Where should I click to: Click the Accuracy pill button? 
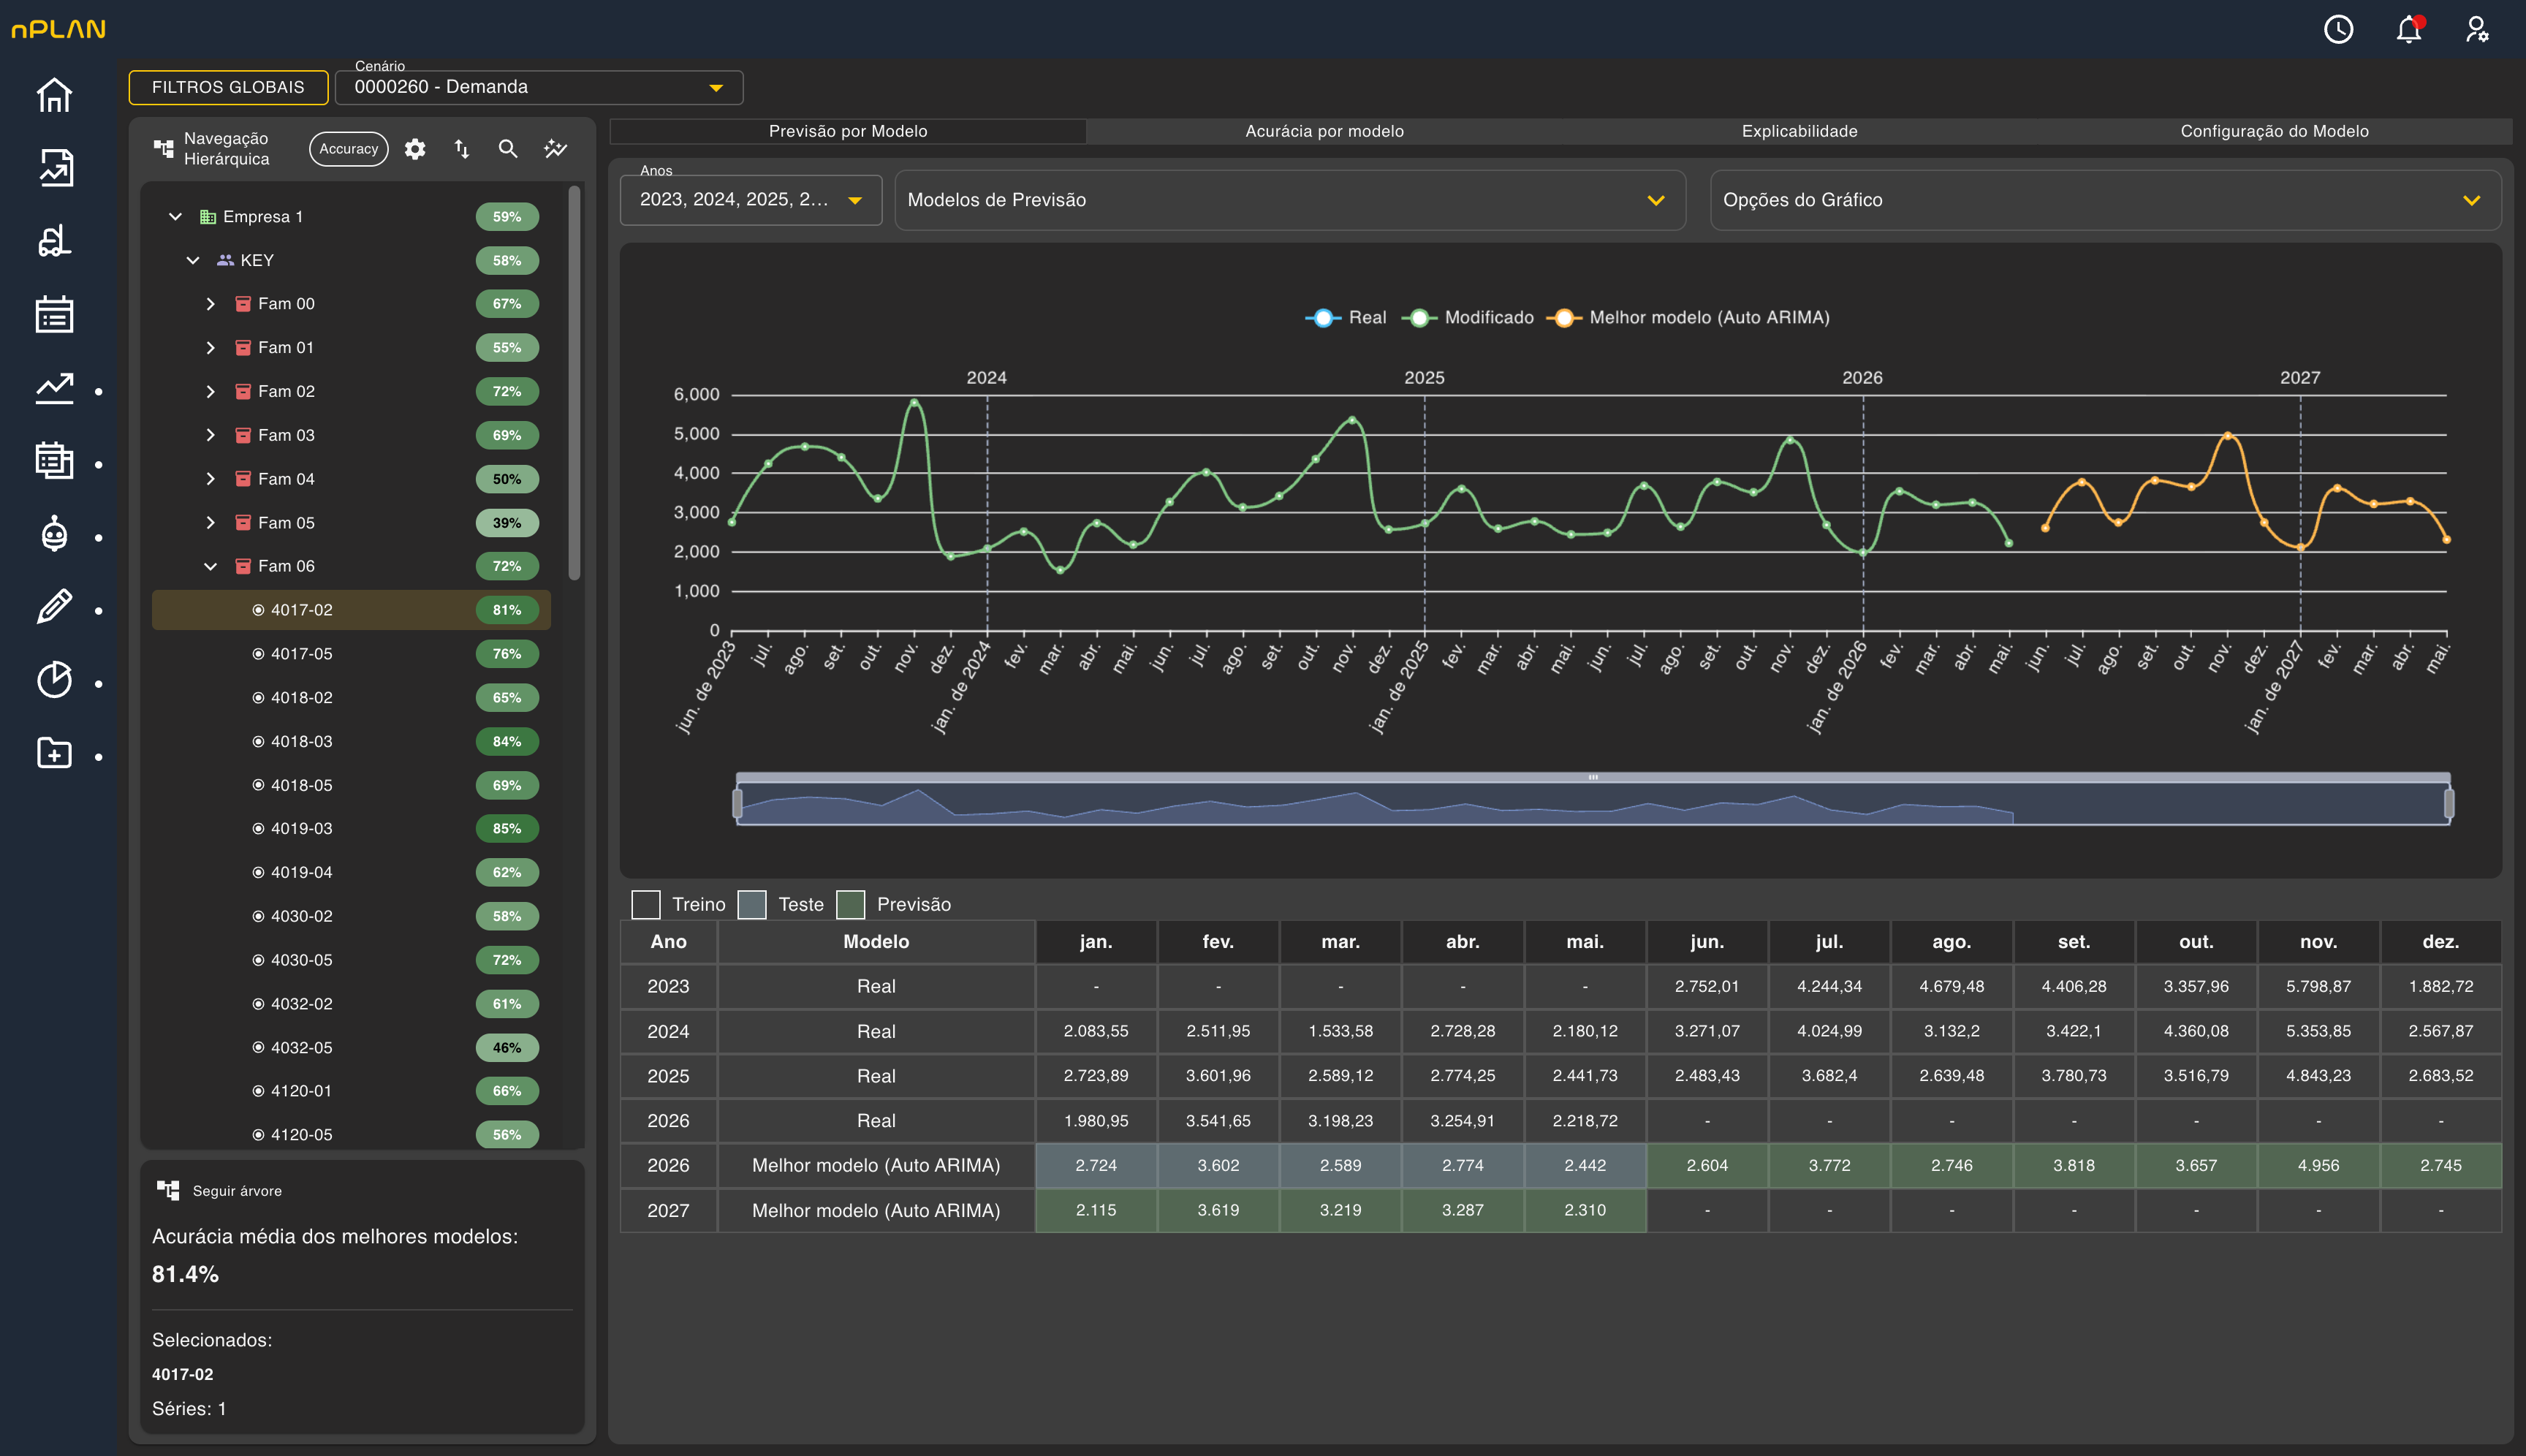pos(349,149)
